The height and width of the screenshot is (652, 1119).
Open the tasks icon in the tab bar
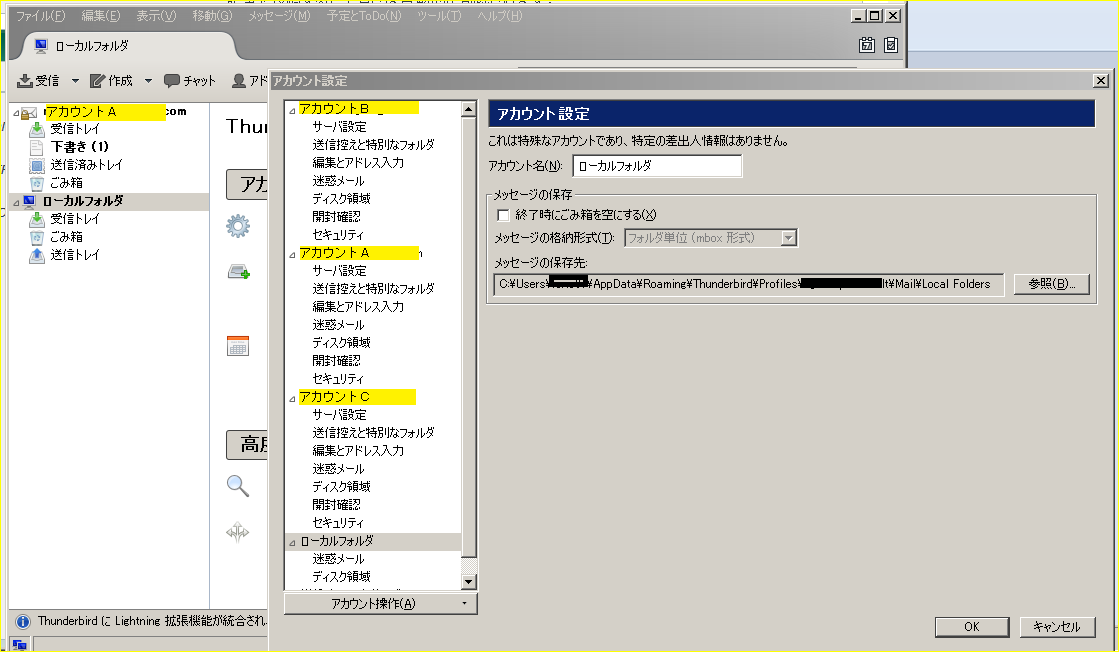(891, 45)
